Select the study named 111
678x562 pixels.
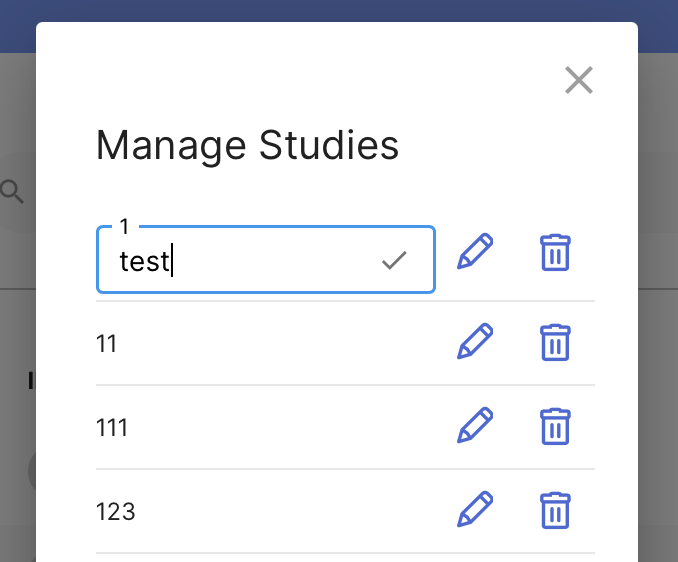[112, 428]
